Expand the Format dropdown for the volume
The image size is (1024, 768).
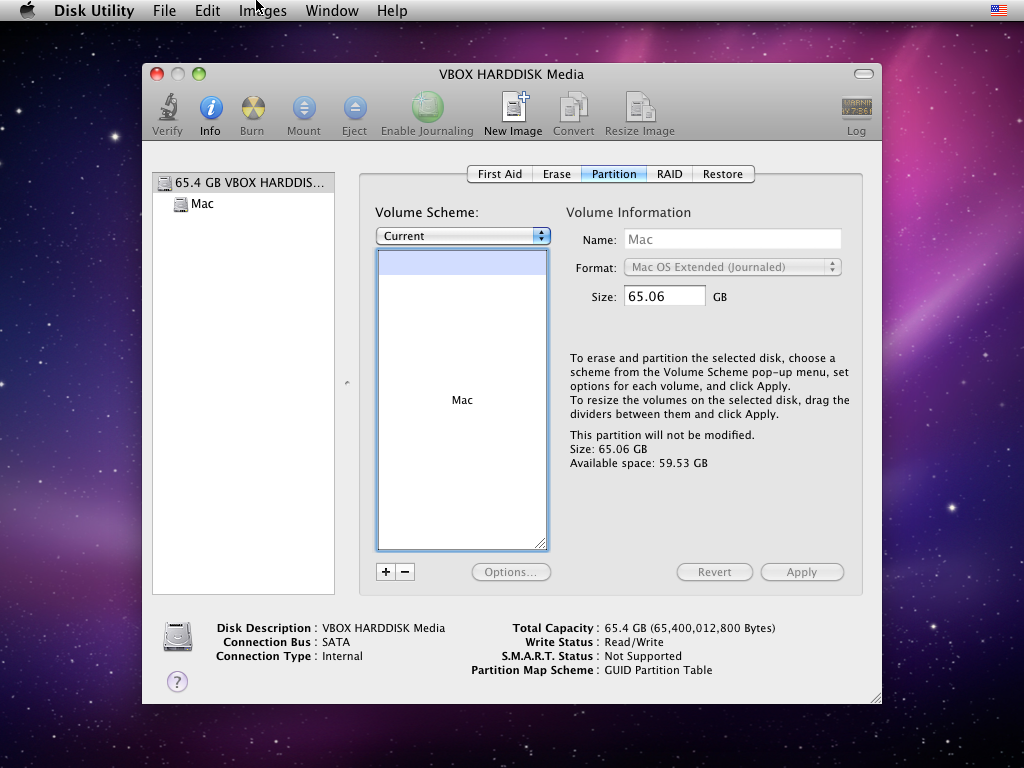pyautogui.click(x=732, y=267)
